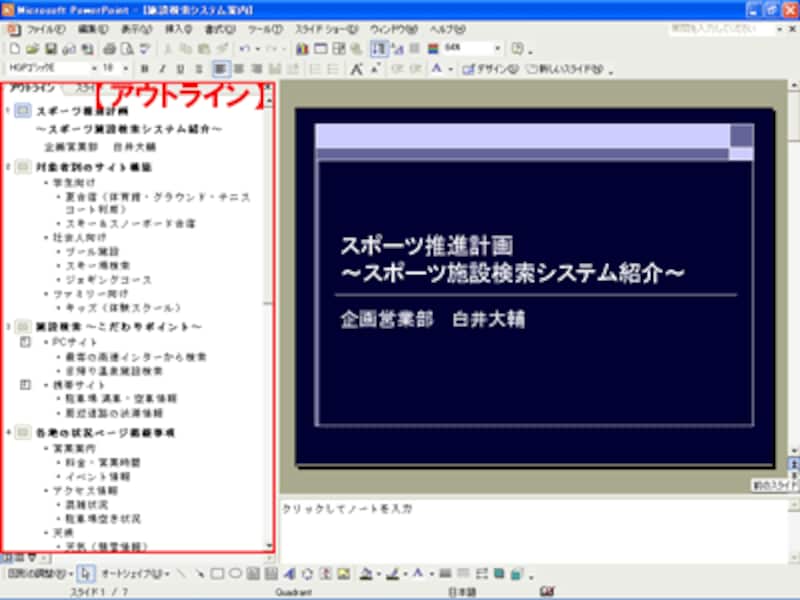This screenshot has width=800, height=600.
Task: Click the Undo arrow icon
Action: [244, 49]
